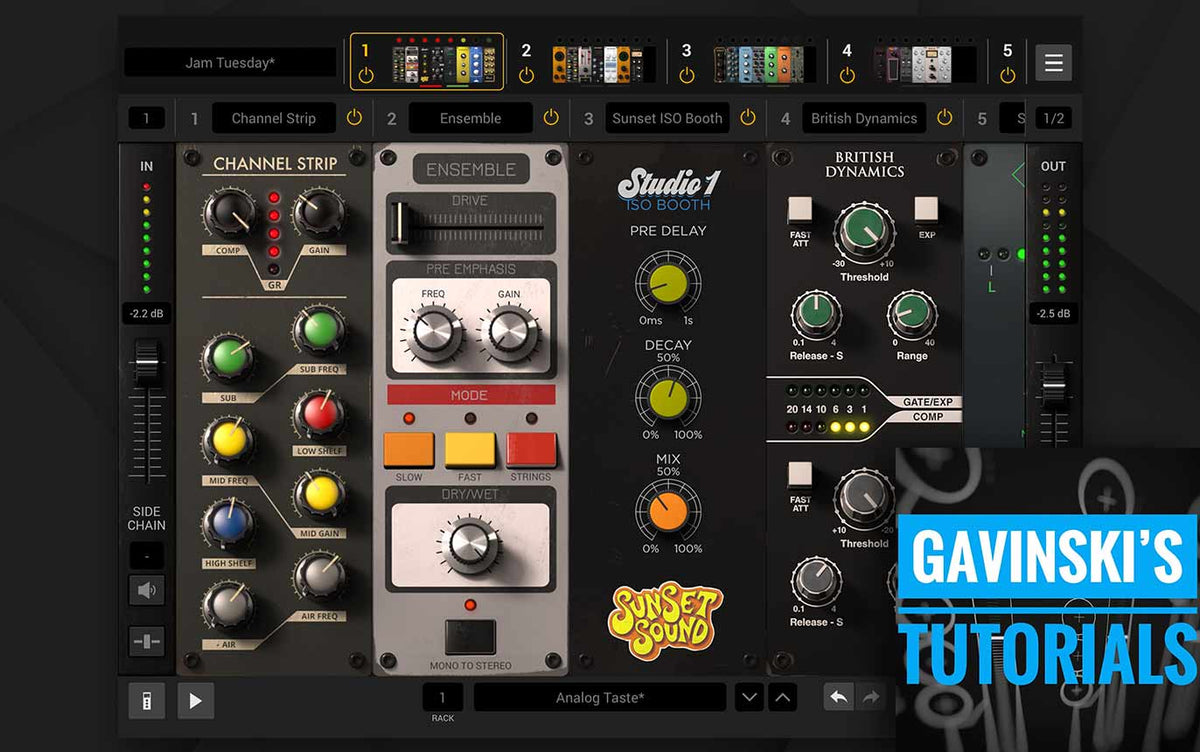1200x752 pixels.
Task: Click the orange MIX knob
Action: pyautogui.click(x=668, y=511)
